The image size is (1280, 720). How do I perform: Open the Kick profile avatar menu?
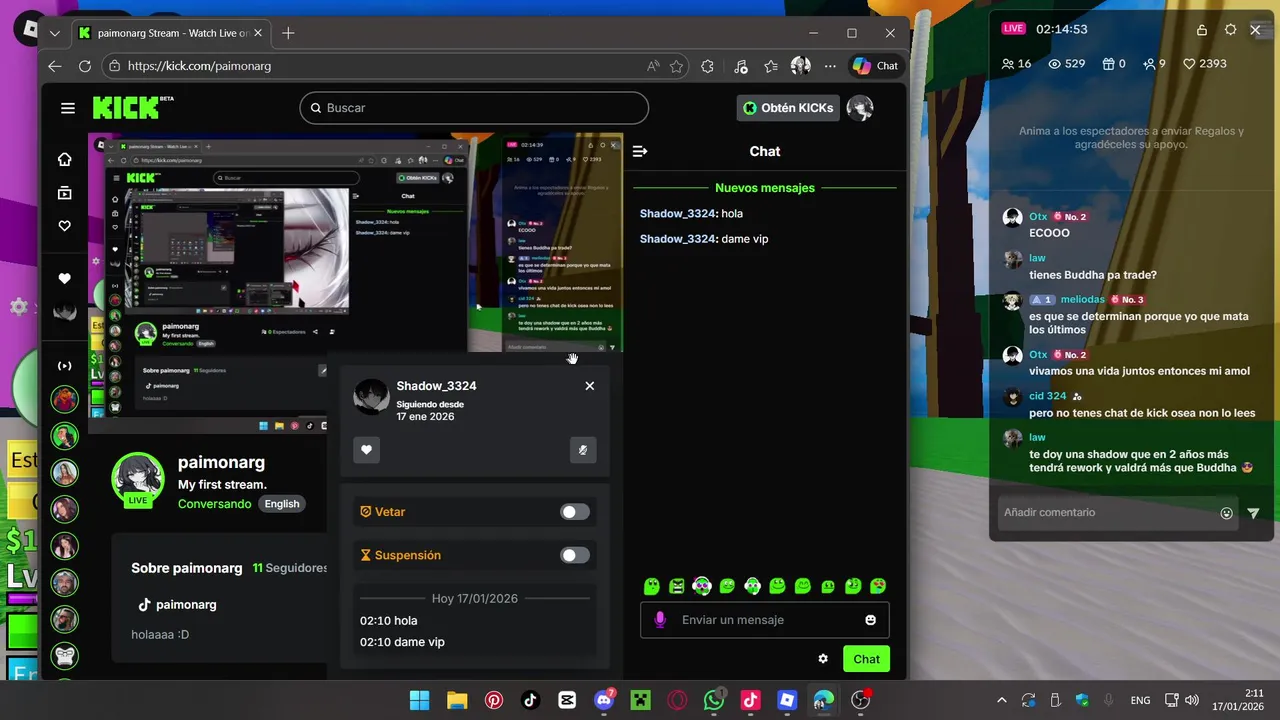pyautogui.click(x=860, y=108)
